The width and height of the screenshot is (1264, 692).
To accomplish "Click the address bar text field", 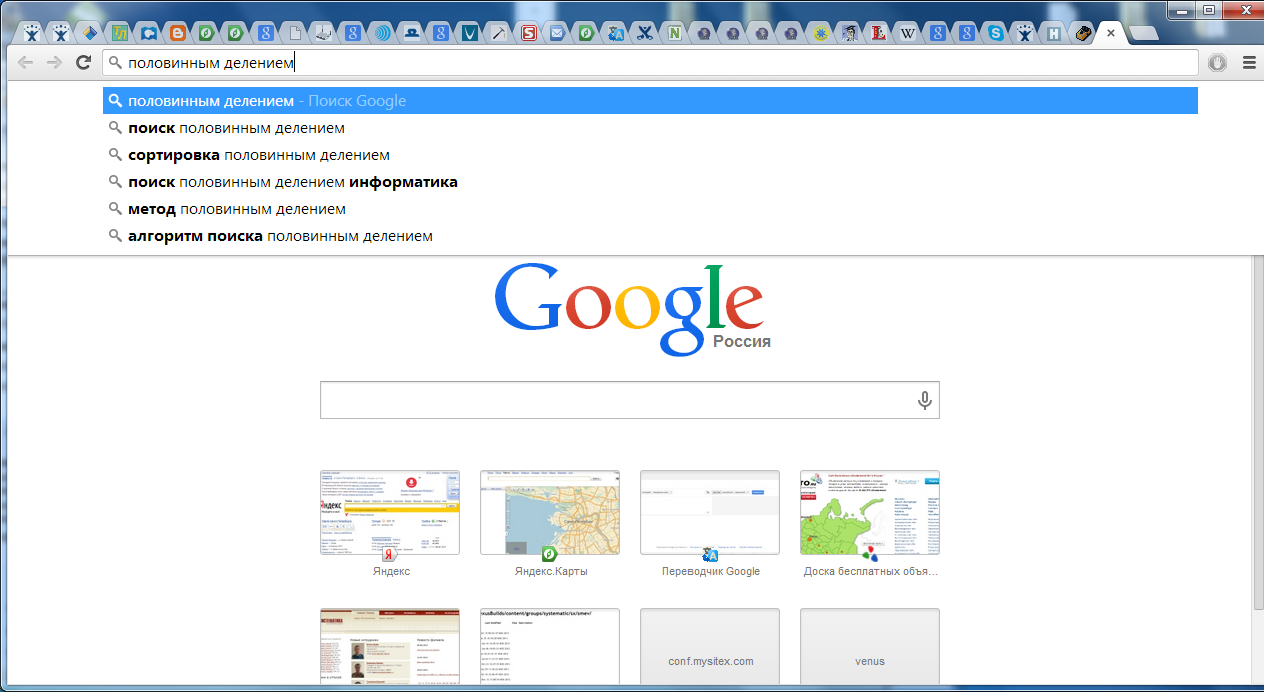I will point(650,63).
